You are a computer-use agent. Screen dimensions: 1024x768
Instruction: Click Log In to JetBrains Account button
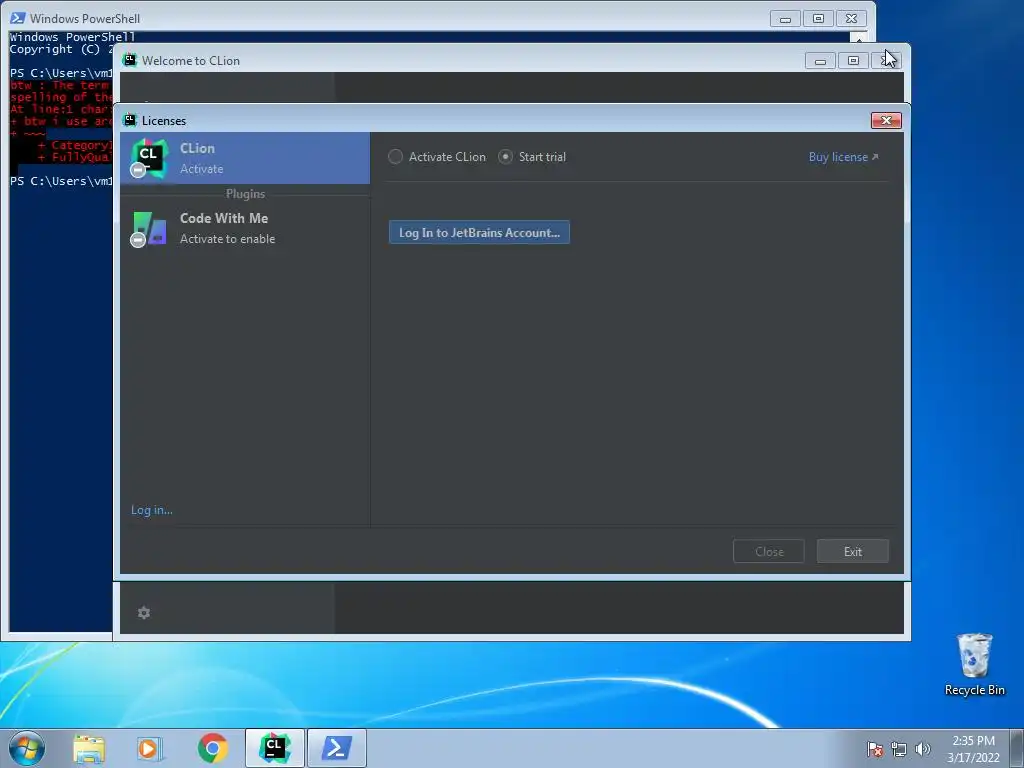(x=479, y=232)
